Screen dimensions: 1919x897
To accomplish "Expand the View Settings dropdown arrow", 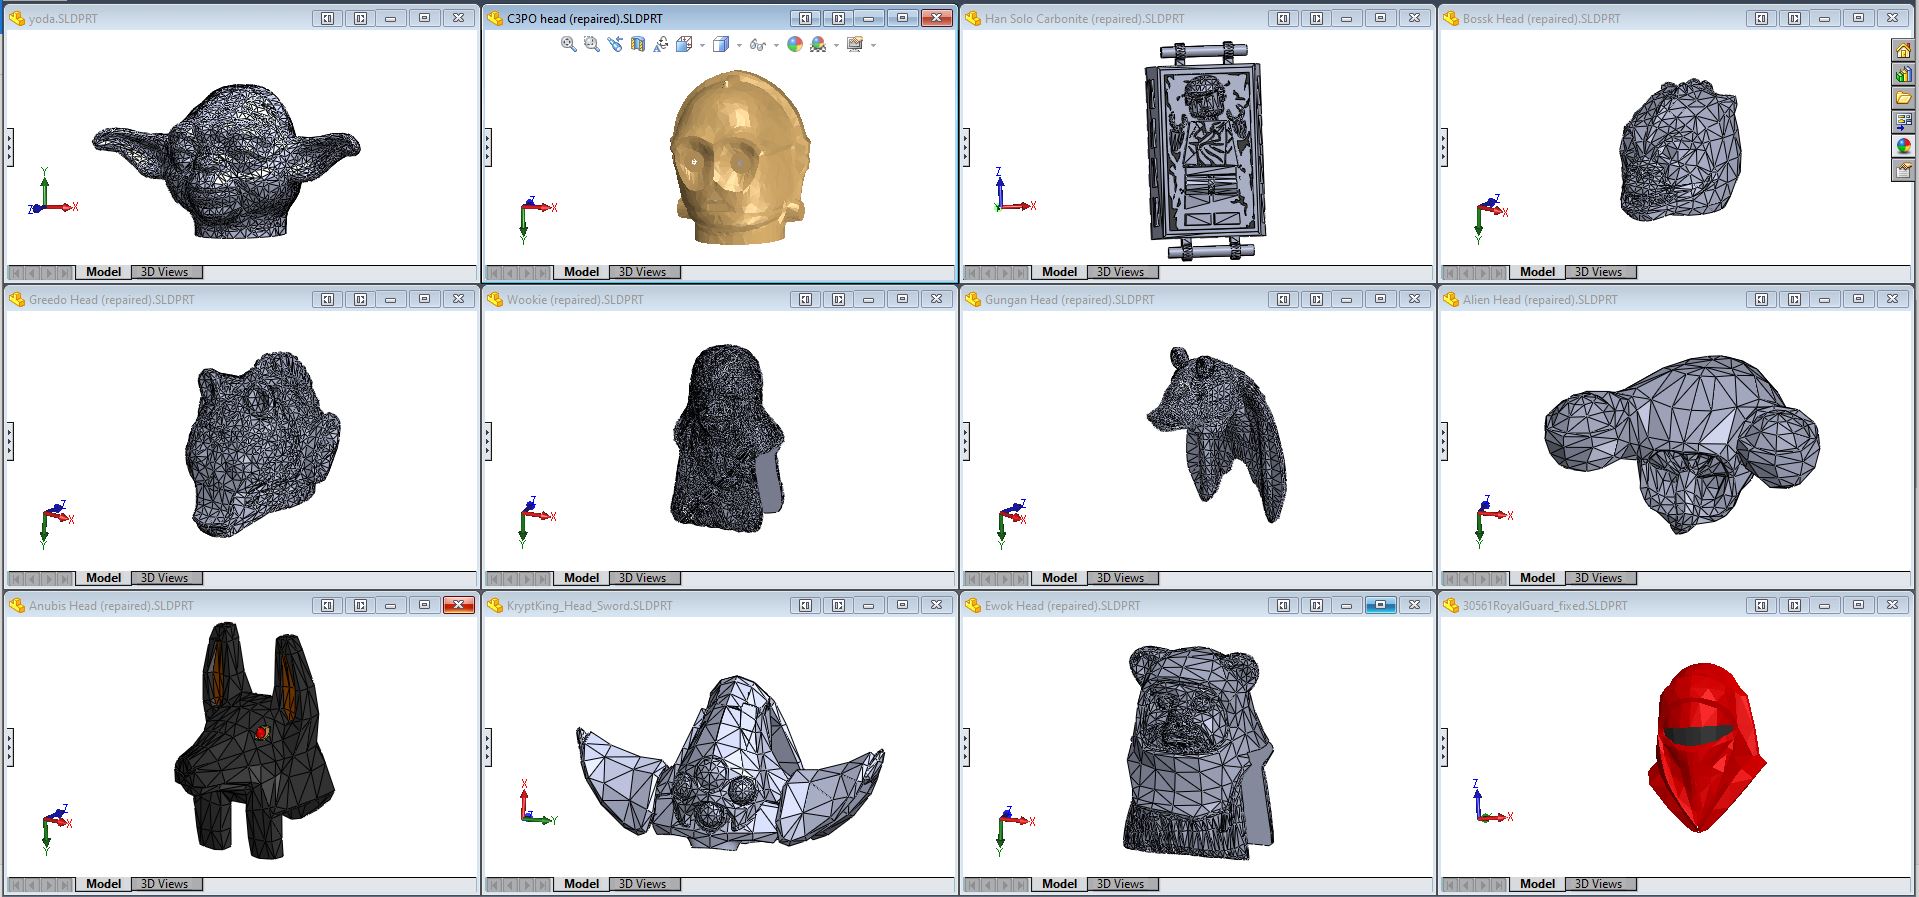I will (873, 45).
